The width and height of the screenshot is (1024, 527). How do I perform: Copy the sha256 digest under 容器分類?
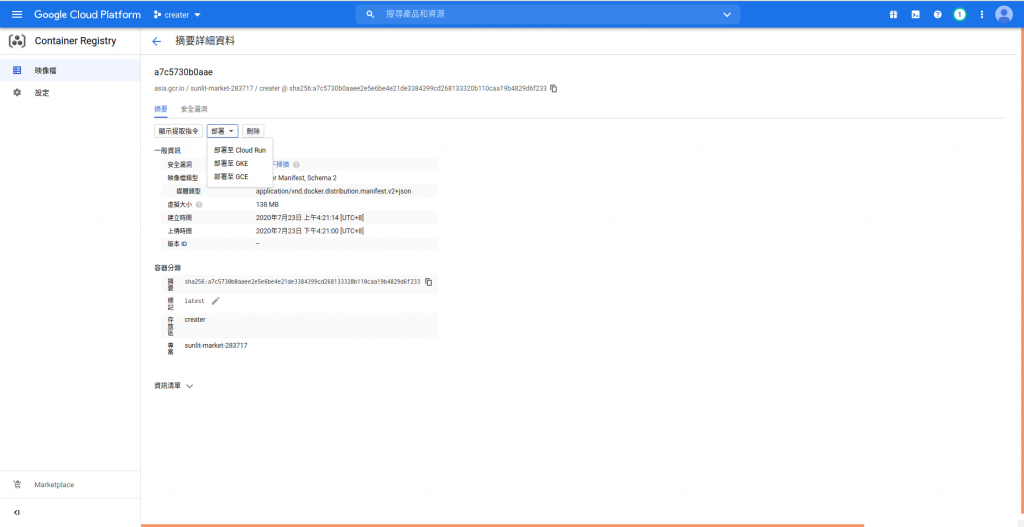[429, 282]
